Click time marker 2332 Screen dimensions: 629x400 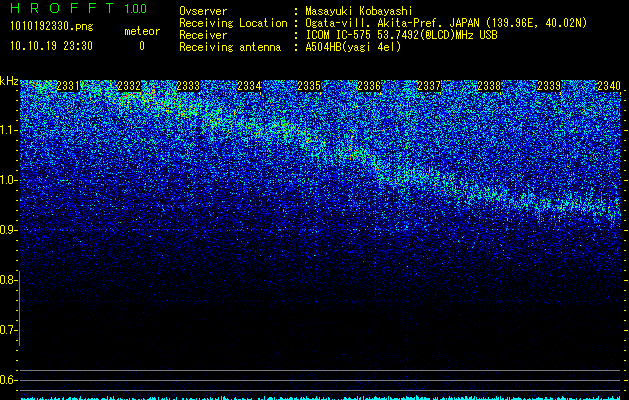coord(129,86)
